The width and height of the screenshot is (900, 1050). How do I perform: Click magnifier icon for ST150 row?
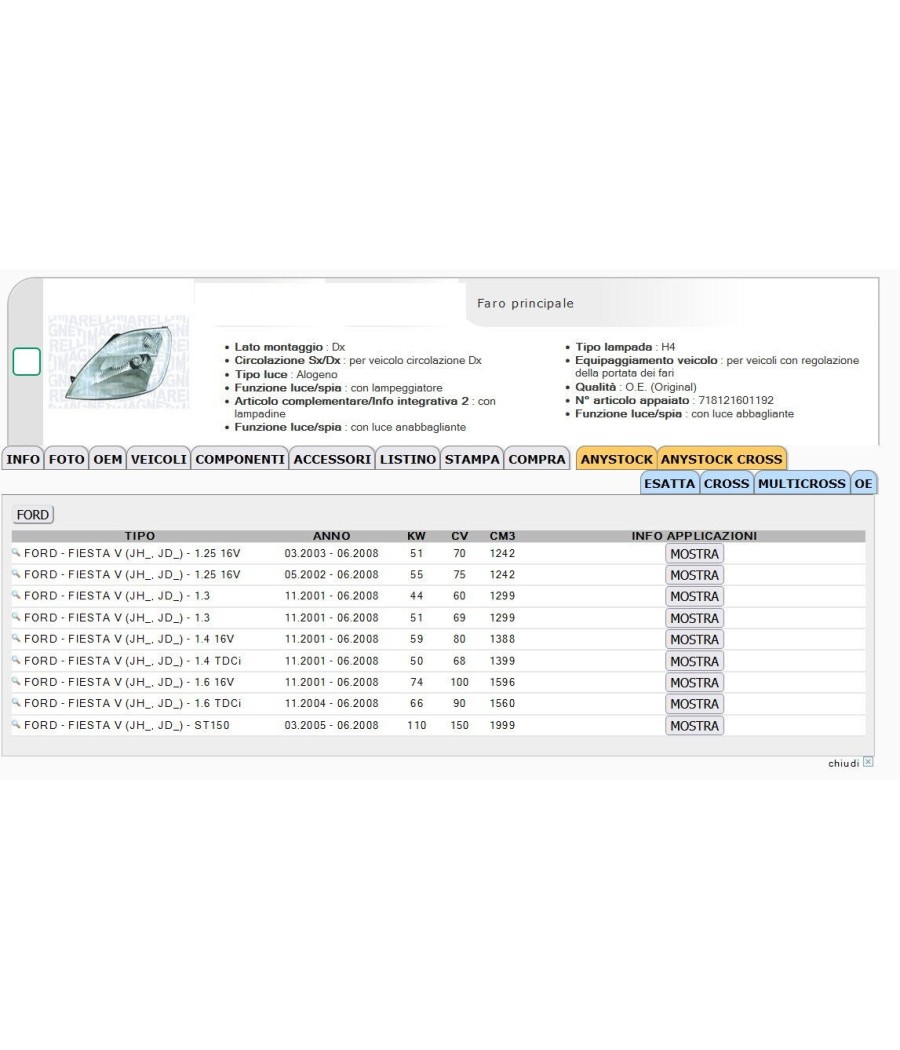coord(16,724)
